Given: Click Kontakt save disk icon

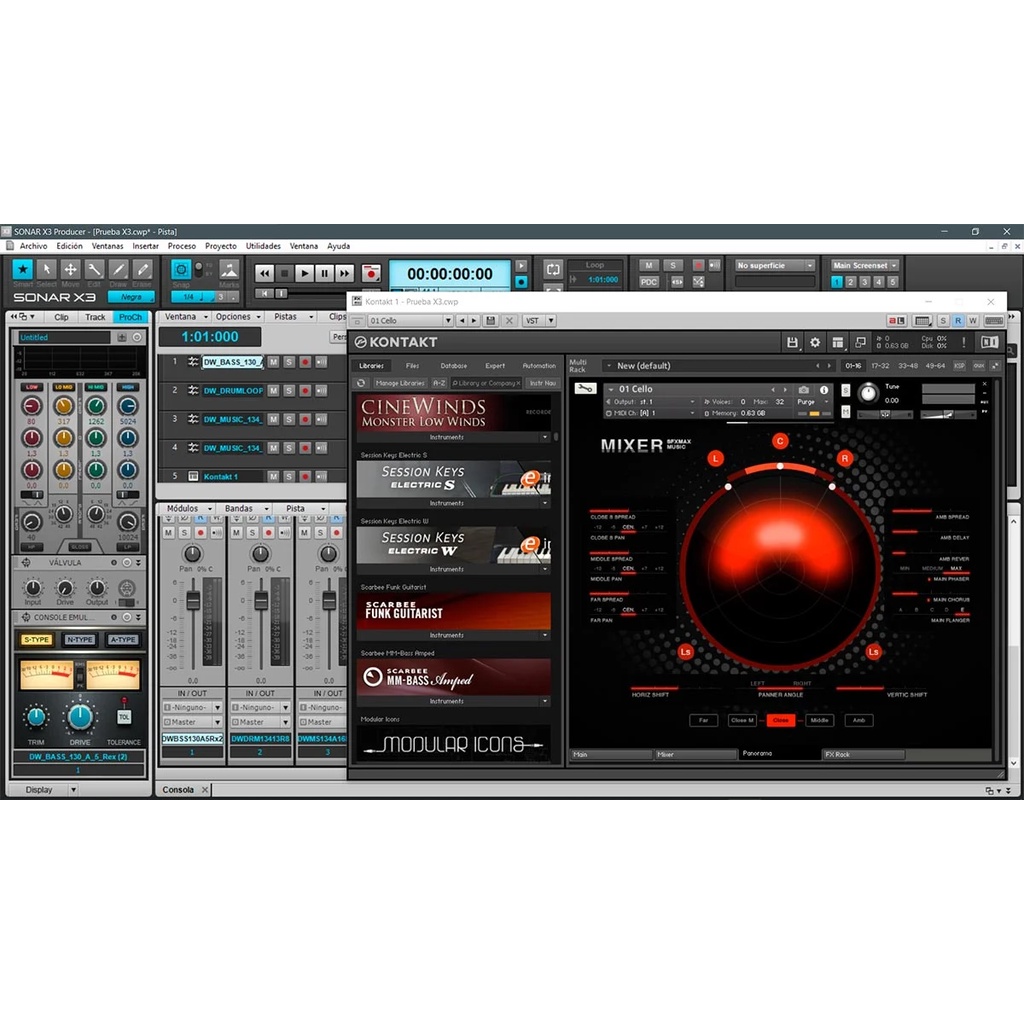Looking at the screenshot, I should click(792, 342).
